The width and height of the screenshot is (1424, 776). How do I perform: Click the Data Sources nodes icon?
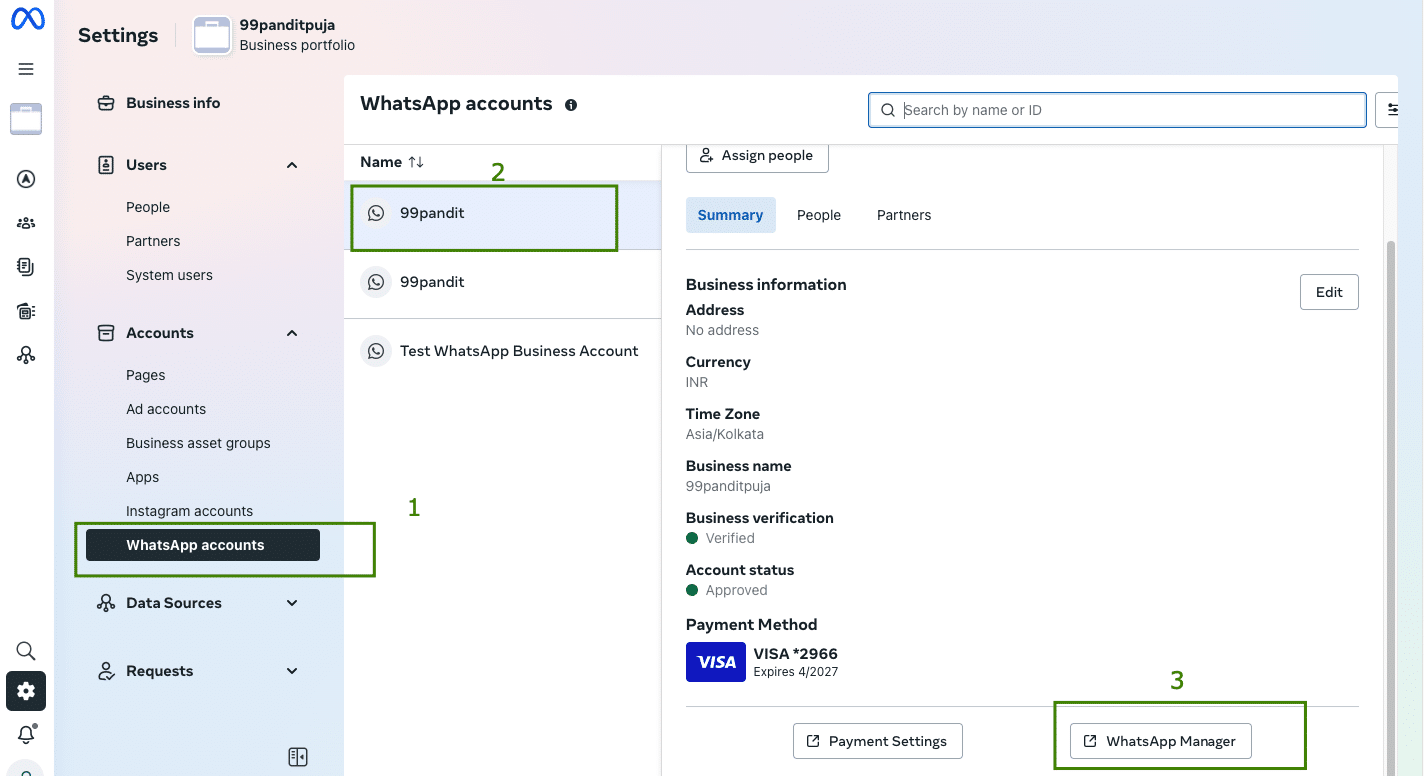[105, 603]
